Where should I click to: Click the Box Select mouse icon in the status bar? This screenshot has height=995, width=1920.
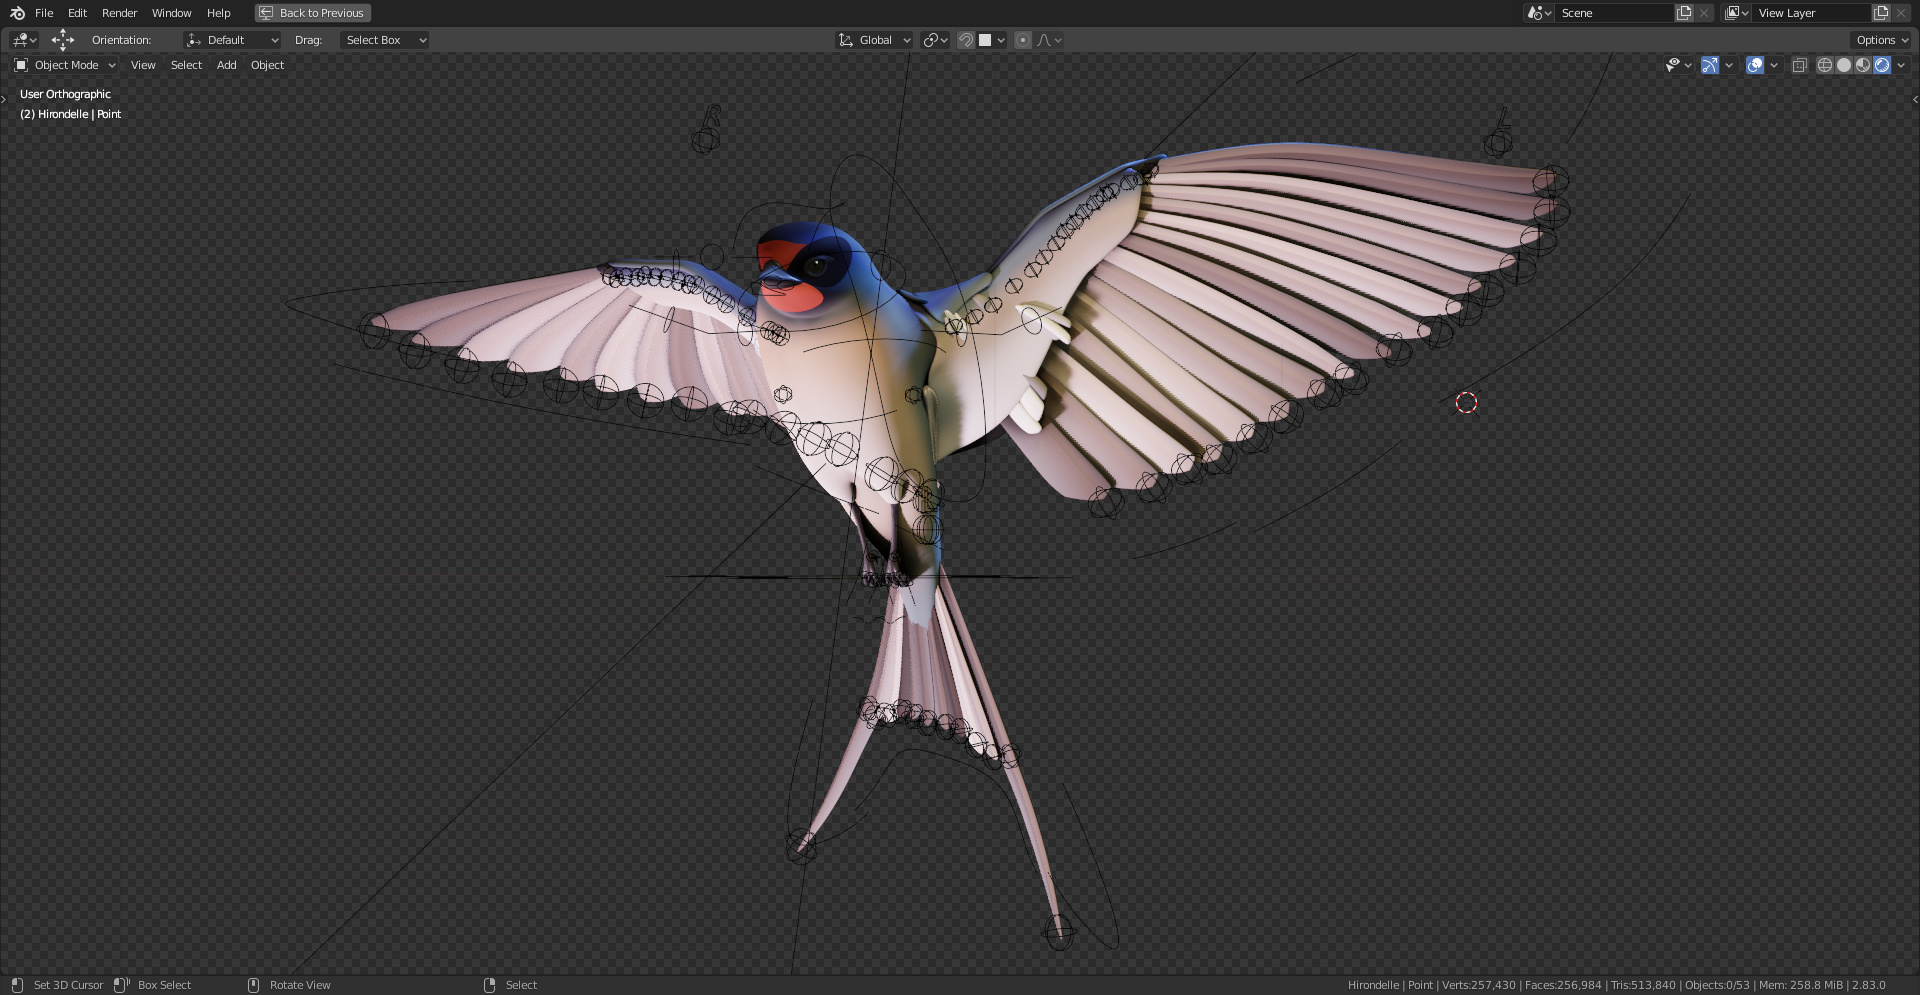121,985
